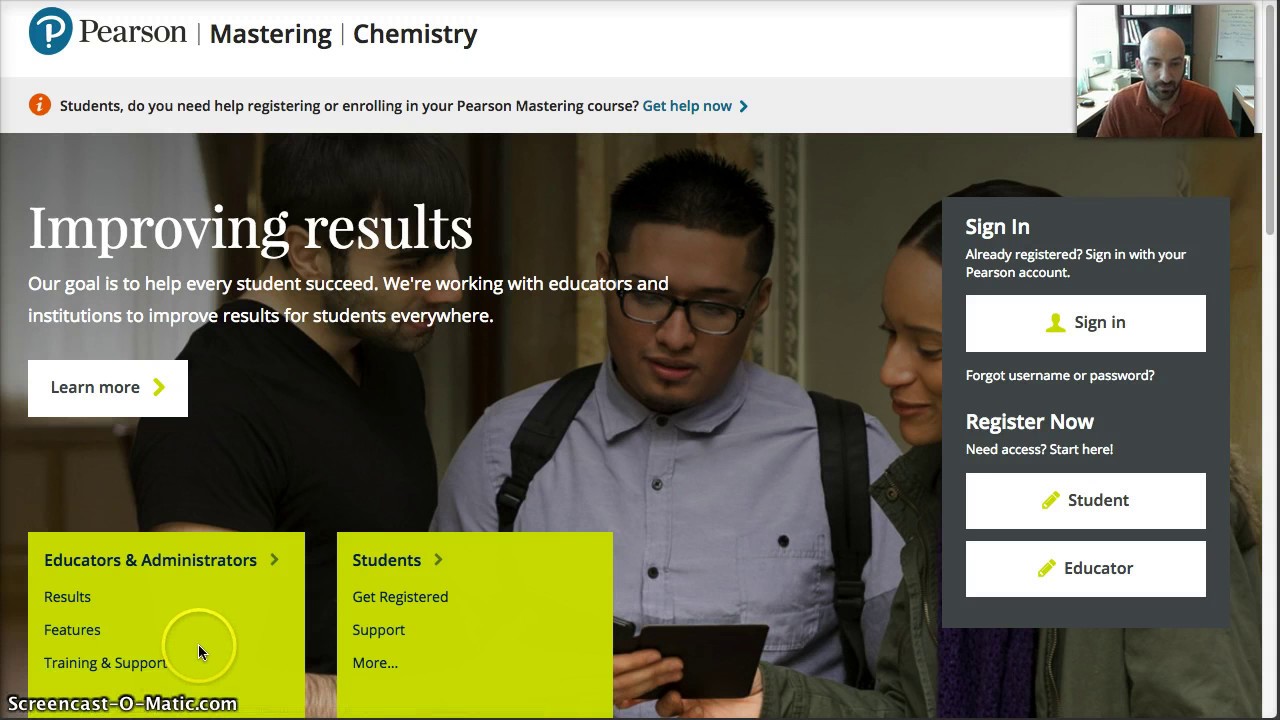Click chevron next to Get help now
This screenshot has height=720, width=1280.
click(x=743, y=106)
